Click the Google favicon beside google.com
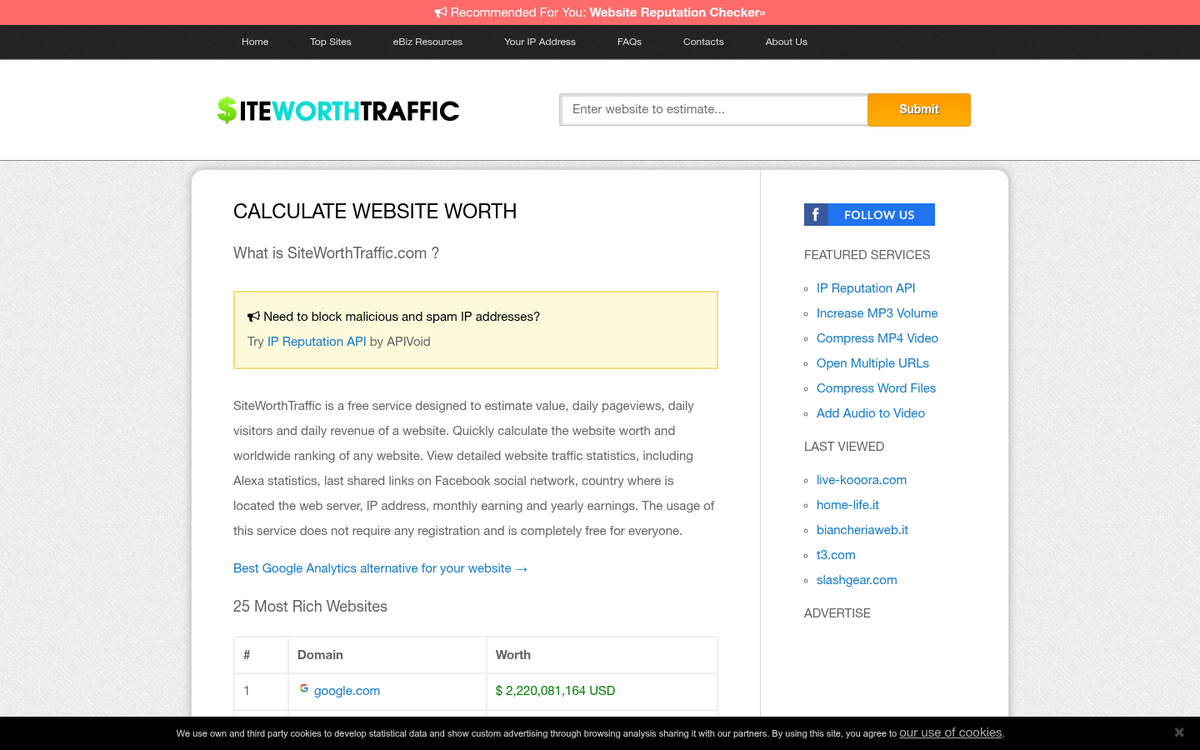The image size is (1200, 750). coord(304,690)
